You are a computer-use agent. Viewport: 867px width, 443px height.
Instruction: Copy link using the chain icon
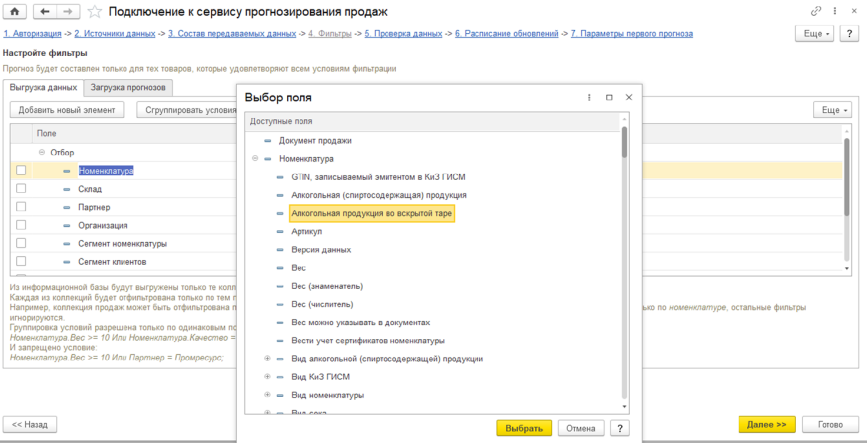[x=820, y=11]
